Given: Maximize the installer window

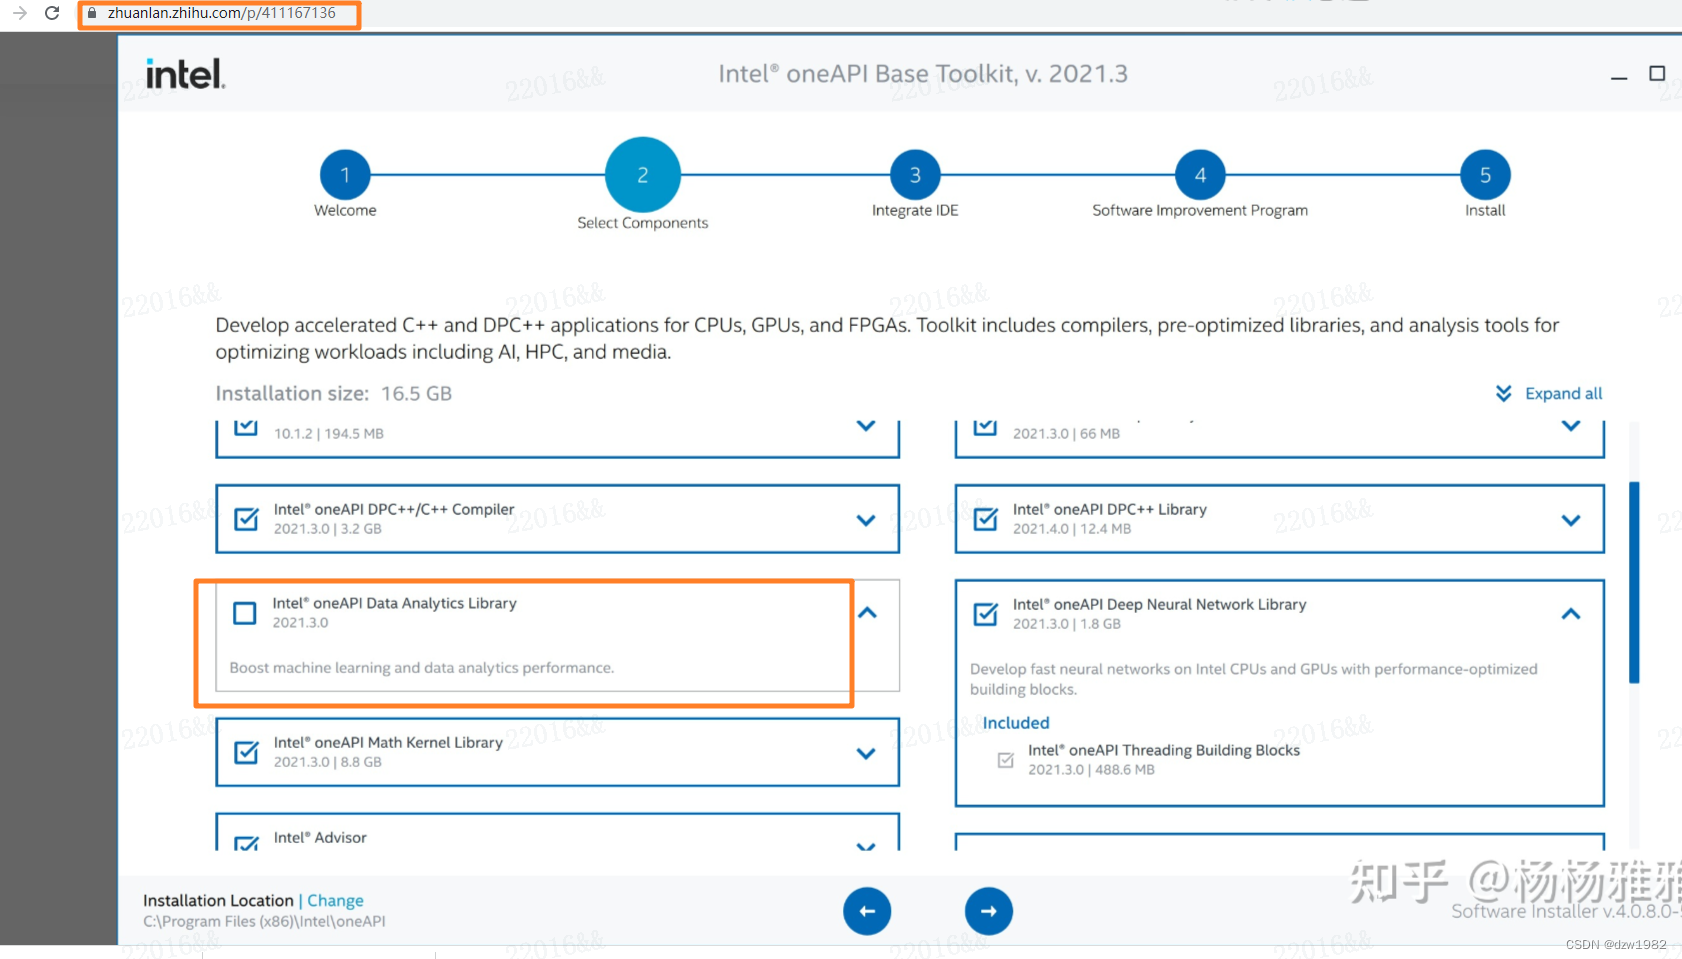Looking at the screenshot, I should [x=1657, y=73].
